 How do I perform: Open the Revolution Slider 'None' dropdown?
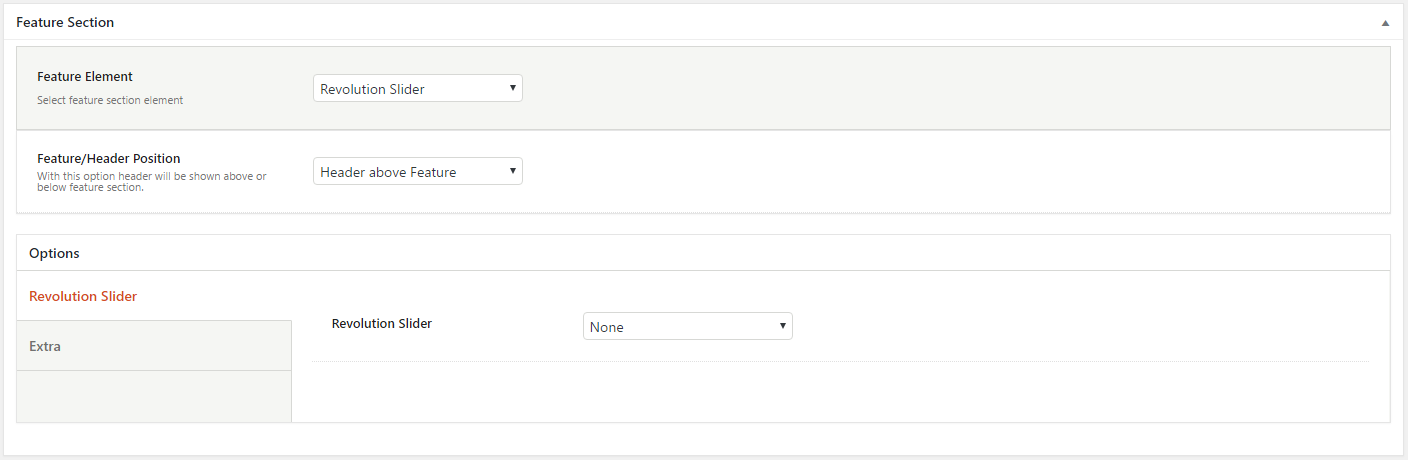pyautogui.click(x=687, y=327)
